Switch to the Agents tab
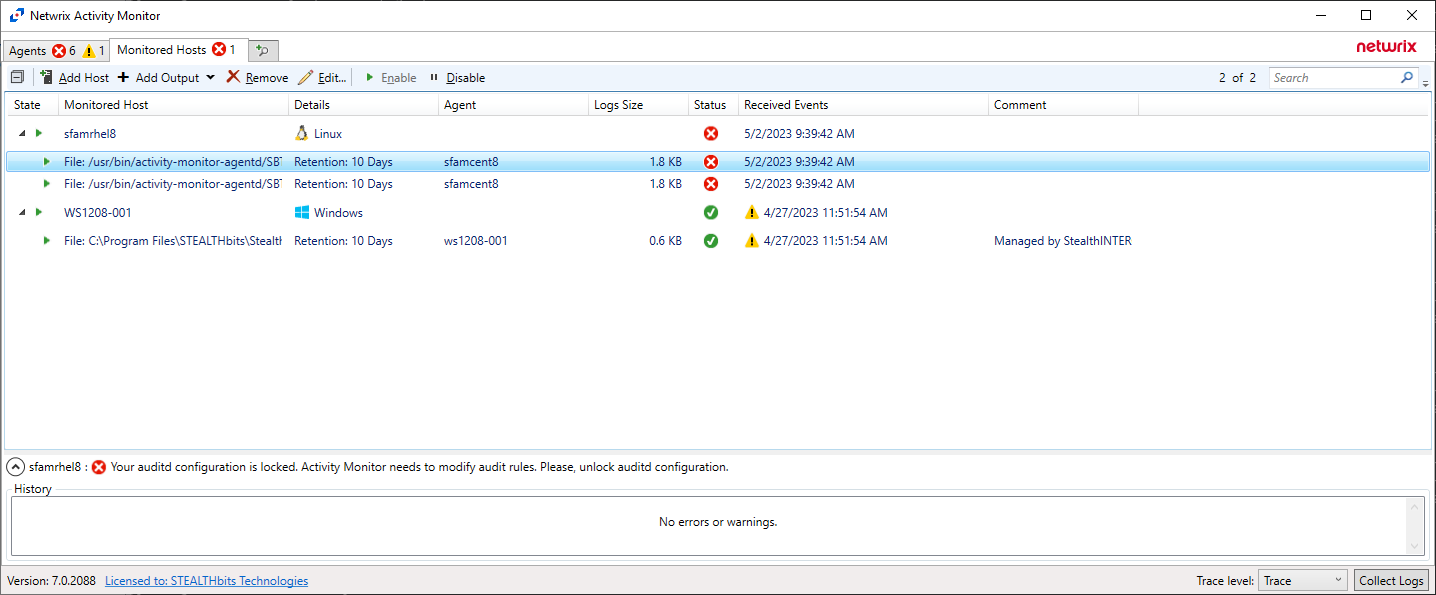The height and width of the screenshot is (595, 1436). pos(26,50)
